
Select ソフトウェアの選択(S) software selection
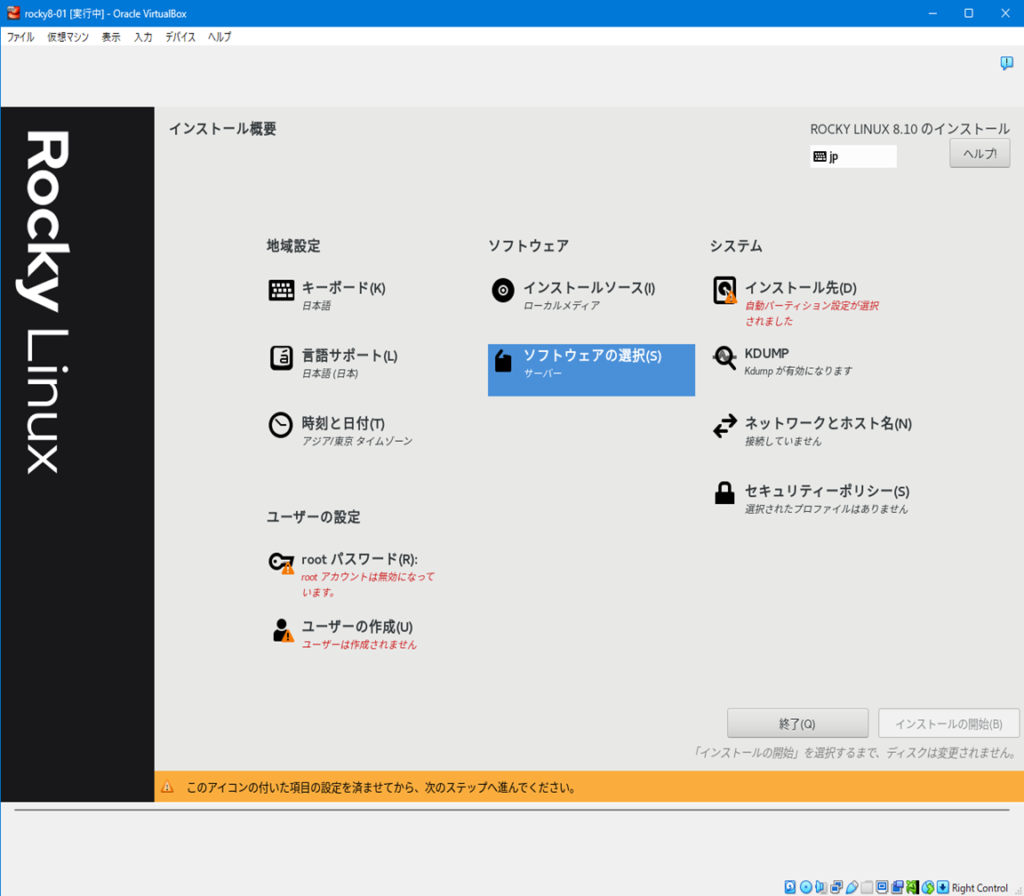(x=591, y=370)
